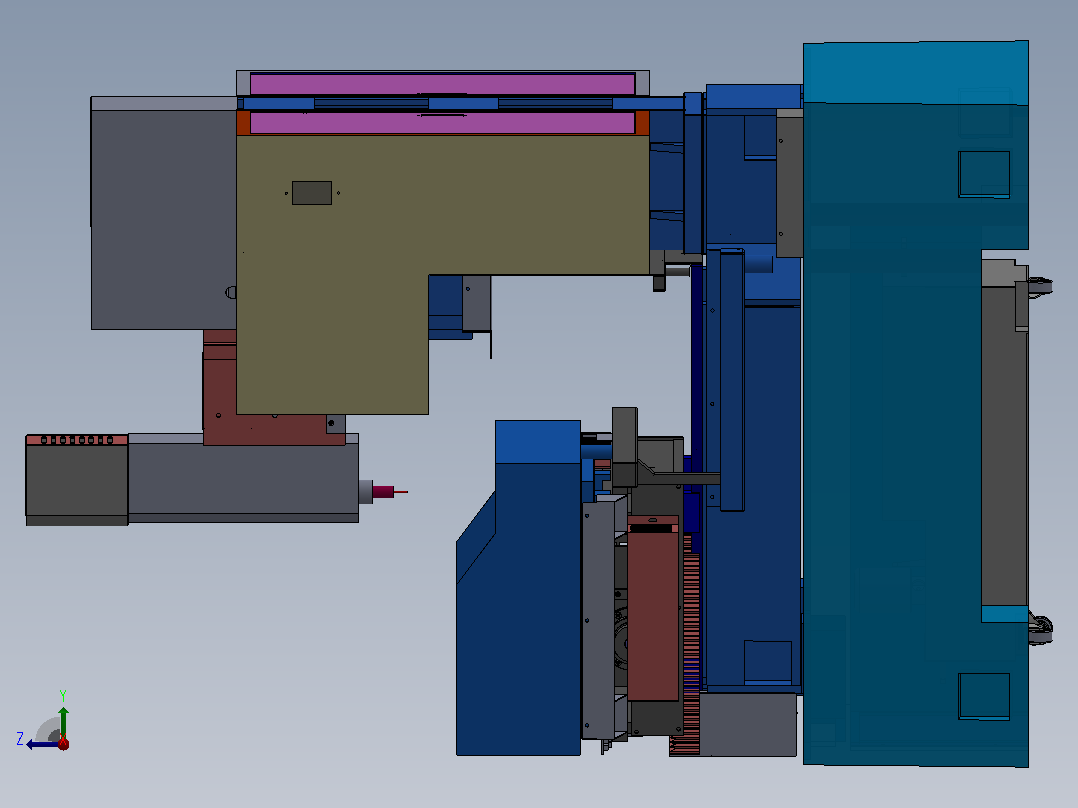Click the upper caster wheel on the right edge
The height and width of the screenshot is (808, 1078).
[1040, 286]
